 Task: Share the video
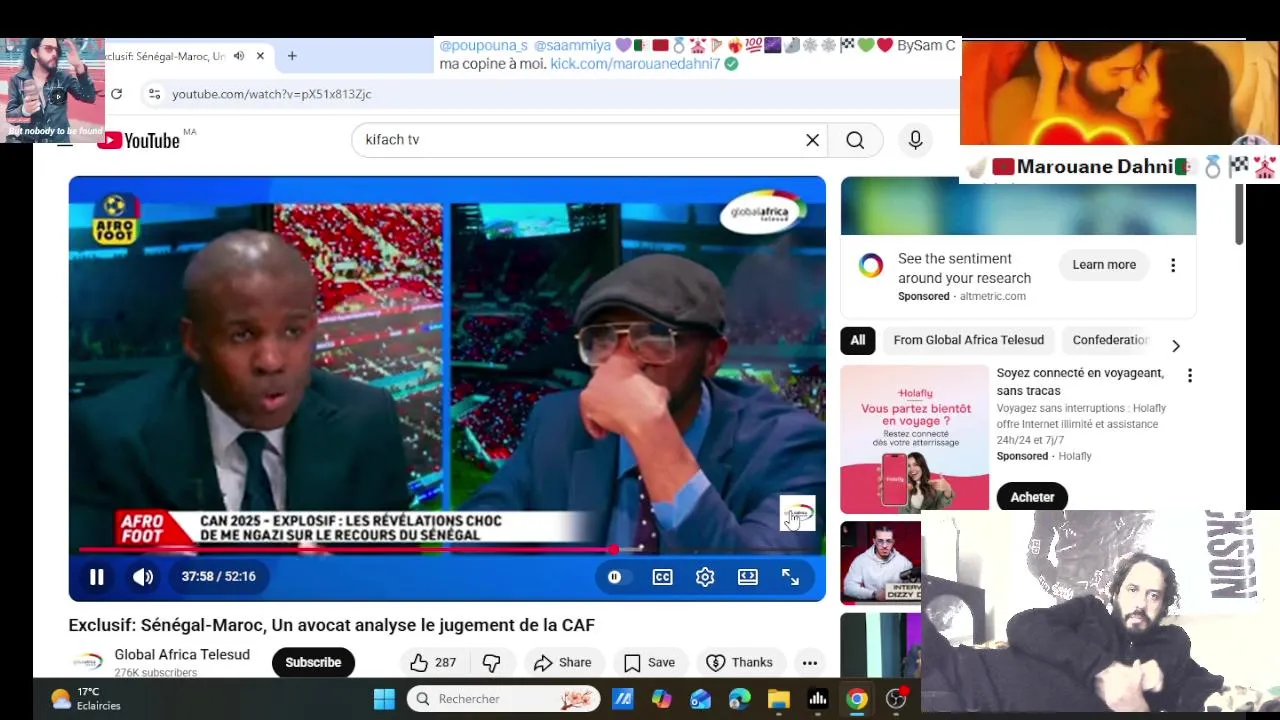(x=562, y=662)
